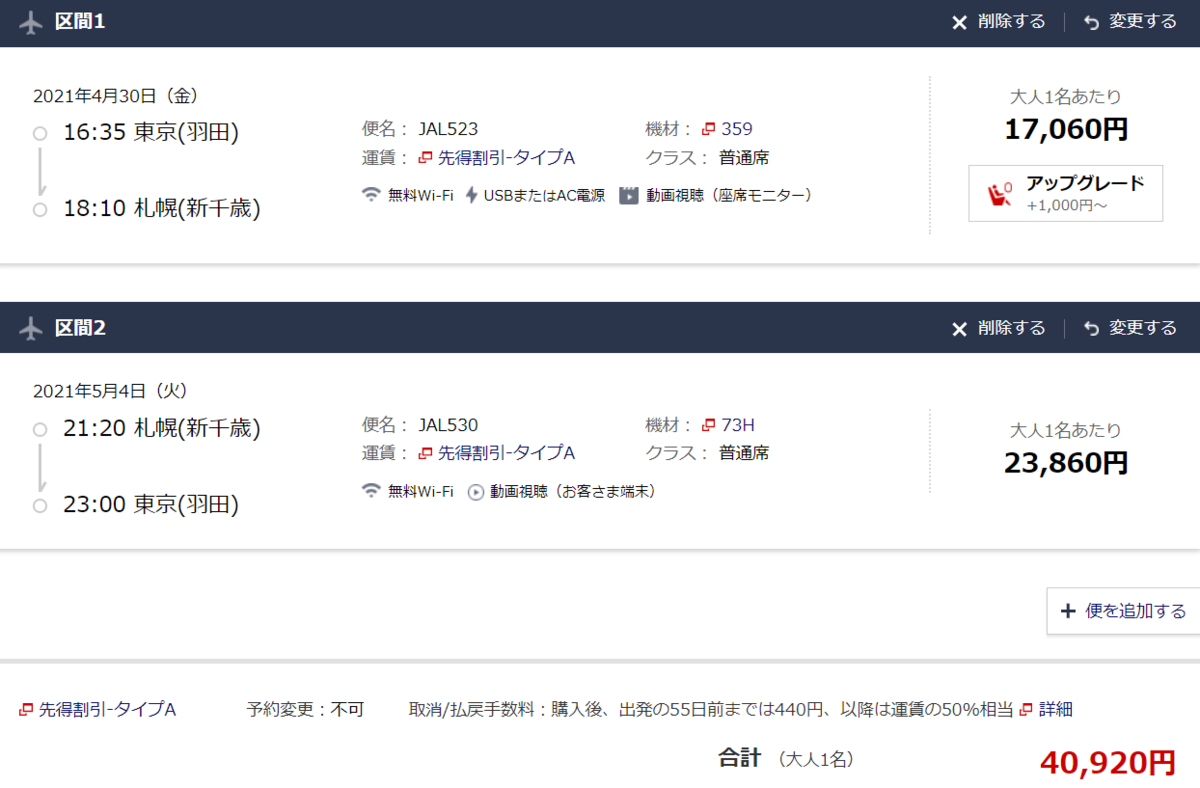1200x788 pixels.
Task: Select the departure circle for 21:20 札幌(新千歳)
Action: click(39, 427)
